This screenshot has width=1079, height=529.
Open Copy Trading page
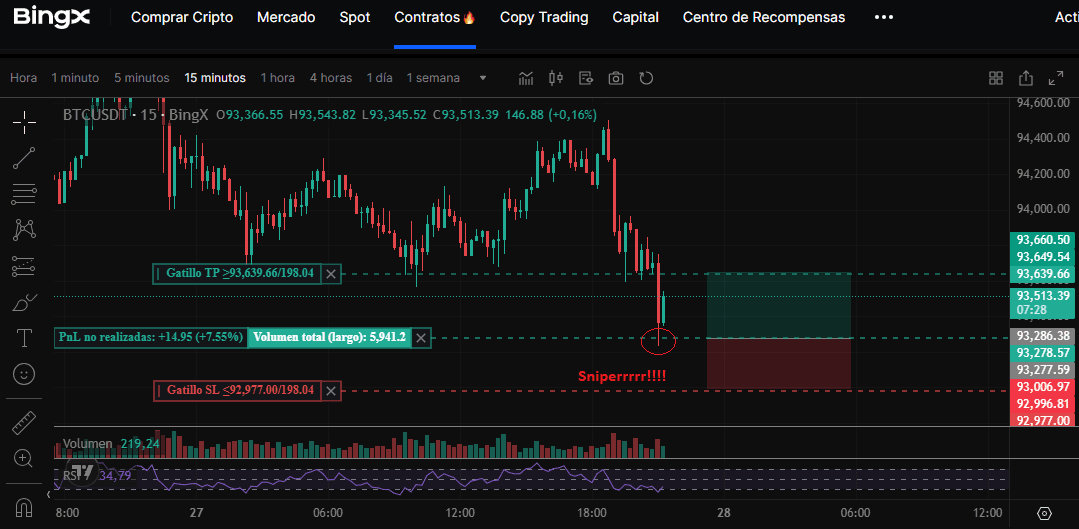[544, 17]
